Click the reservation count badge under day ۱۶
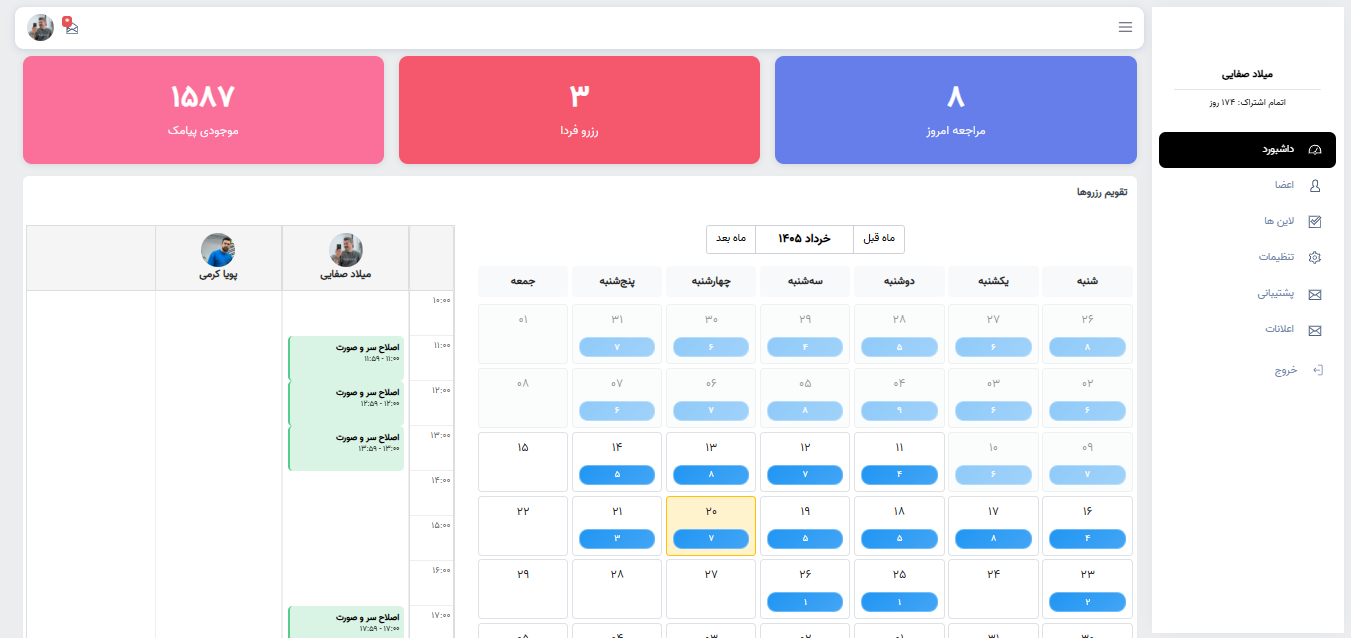The width and height of the screenshot is (1351, 638). (x=1087, y=538)
